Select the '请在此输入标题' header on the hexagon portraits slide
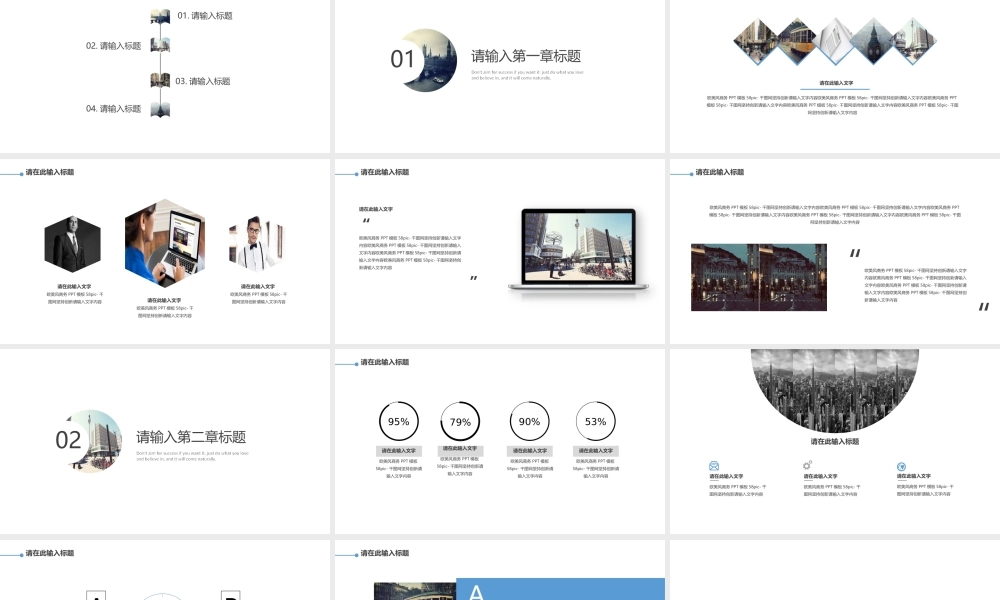The width and height of the screenshot is (1000, 600). click(x=50, y=172)
